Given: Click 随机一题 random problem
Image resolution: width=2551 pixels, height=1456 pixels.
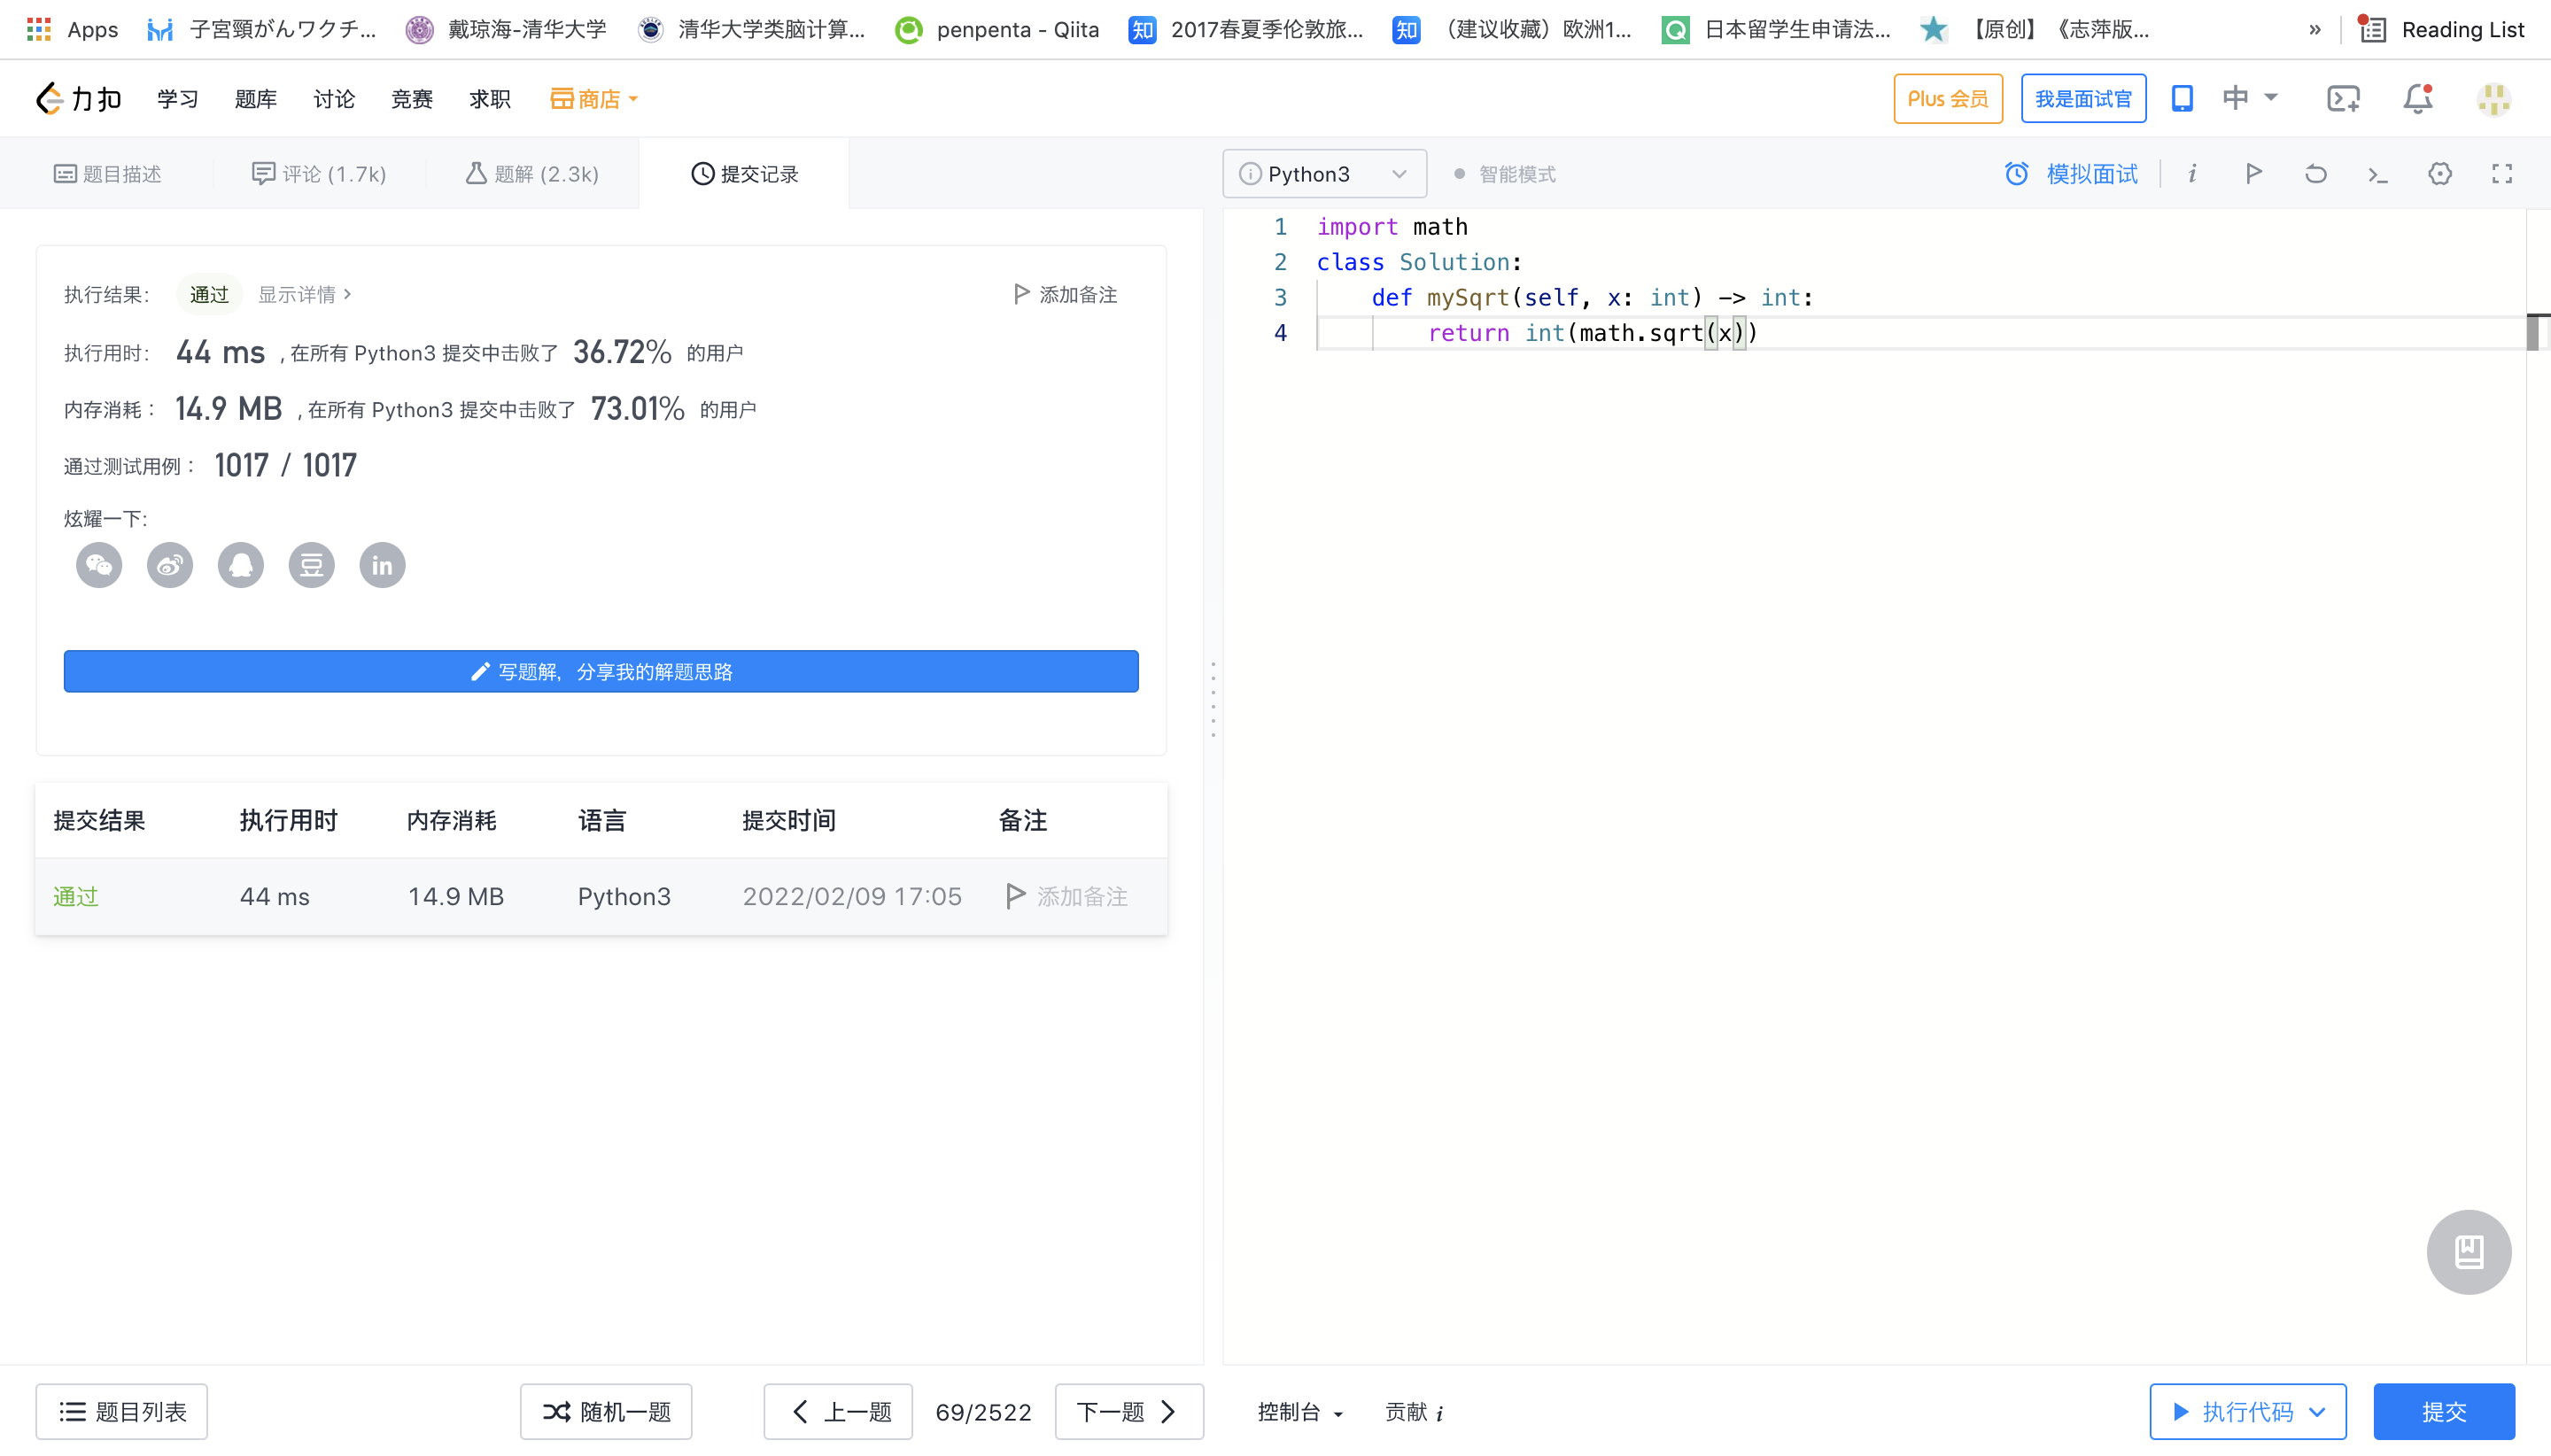Looking at the screenshot, I should tap(606, 1412).
